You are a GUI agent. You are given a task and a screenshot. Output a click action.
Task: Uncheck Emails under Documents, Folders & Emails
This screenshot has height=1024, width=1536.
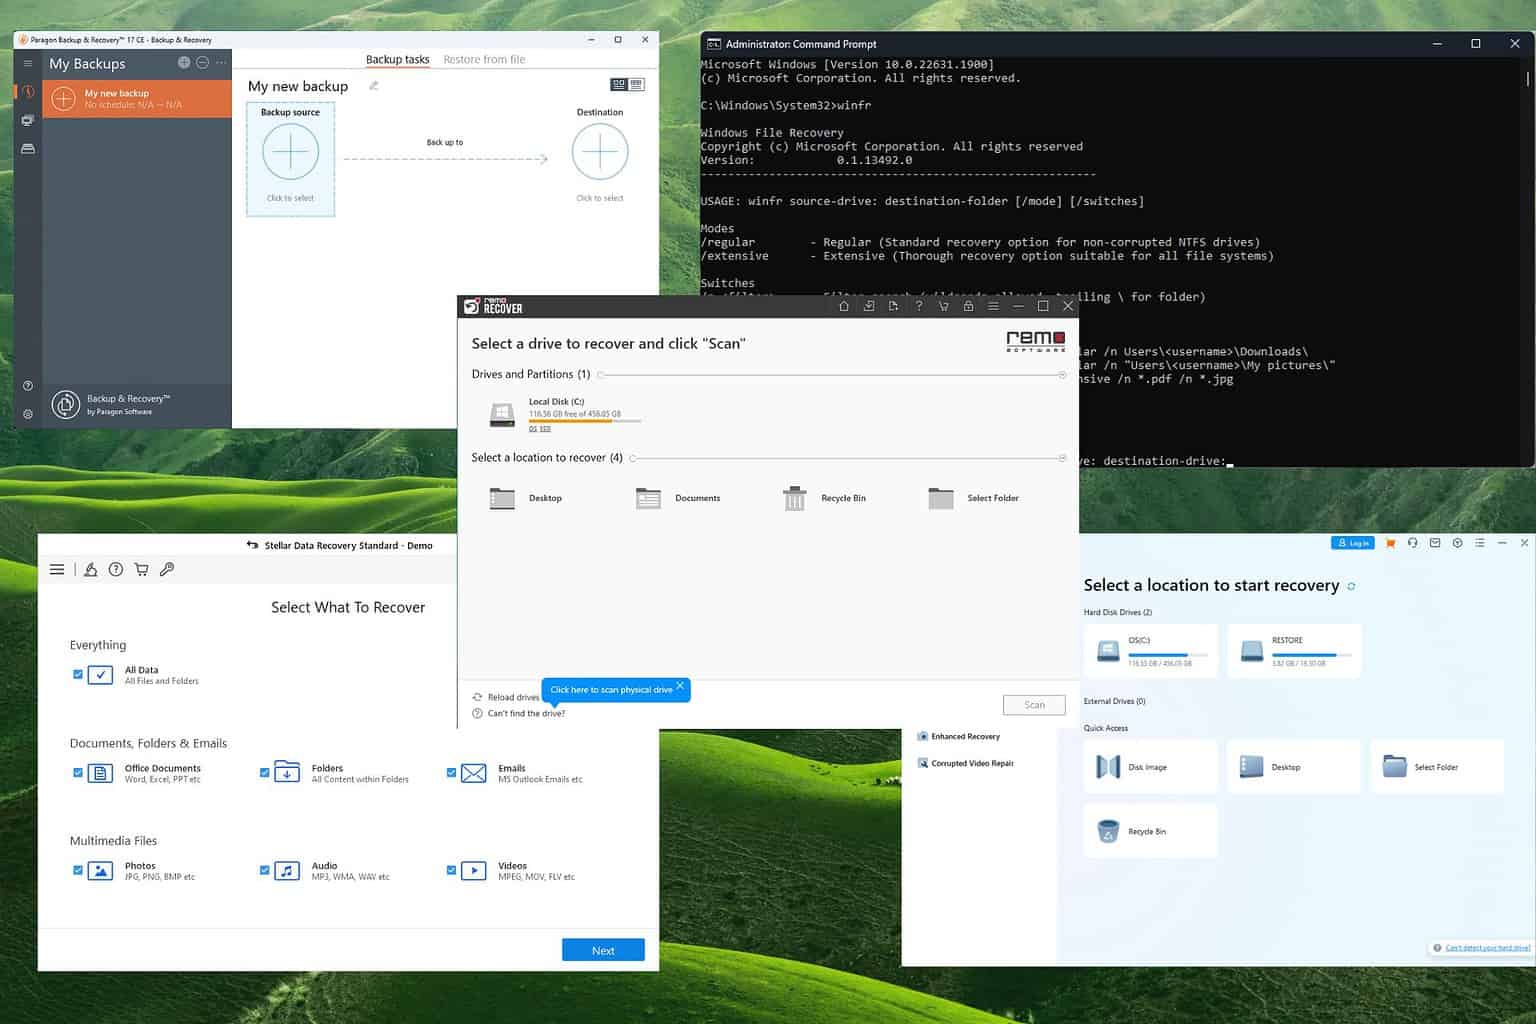[x=451, y=772]
